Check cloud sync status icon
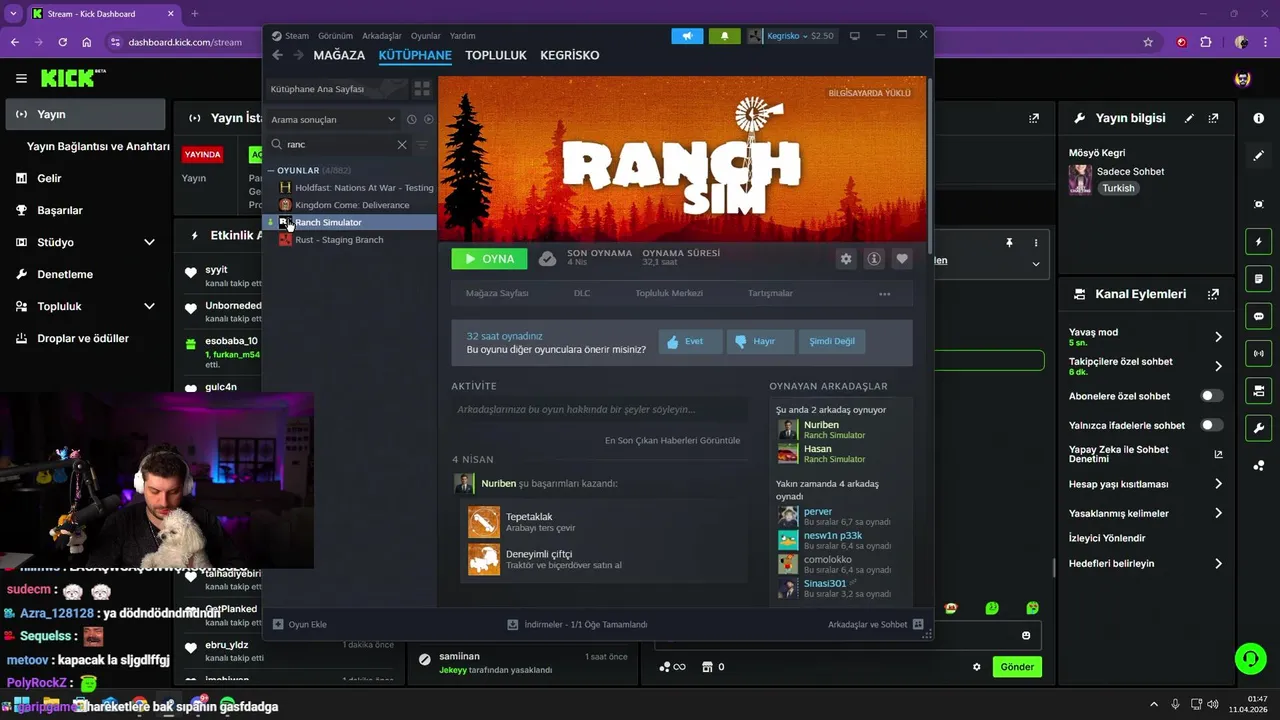The width and height of the screenshot is (1280, 720). (547, 259)
